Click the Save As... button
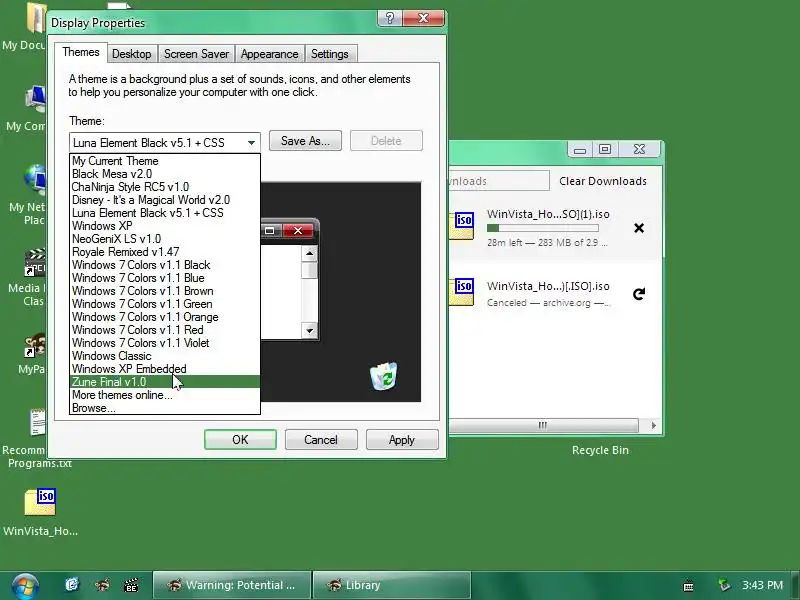The height and width of the screenshot is (600, 800). click(x=305, y=141)
